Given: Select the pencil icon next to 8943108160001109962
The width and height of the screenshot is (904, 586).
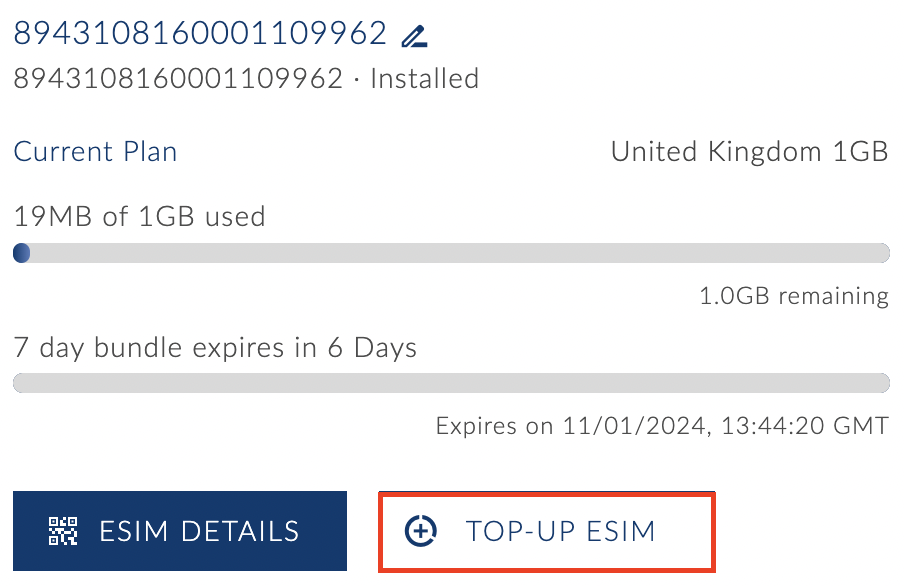Looking at the screenshot, I should pyautogui.click(x=416, y=33).
